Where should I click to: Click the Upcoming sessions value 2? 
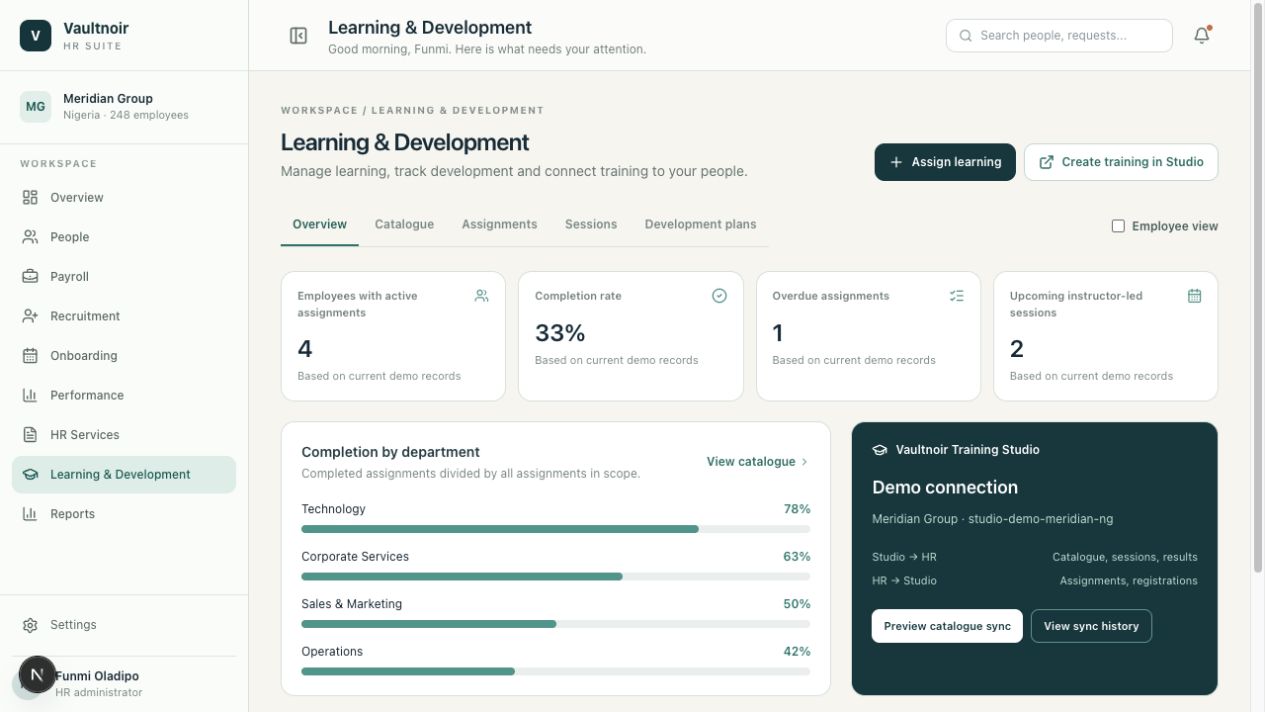point(1017,349)
